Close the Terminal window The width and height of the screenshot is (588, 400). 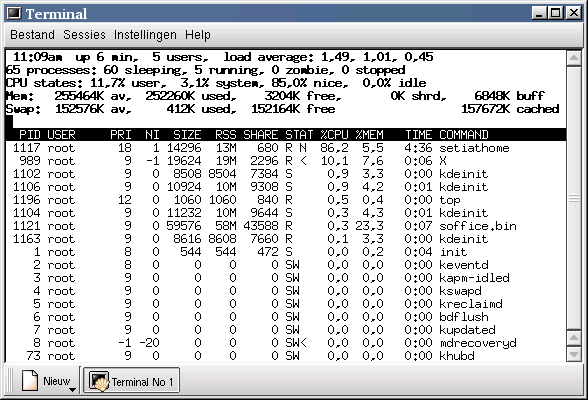pos(573,13)
